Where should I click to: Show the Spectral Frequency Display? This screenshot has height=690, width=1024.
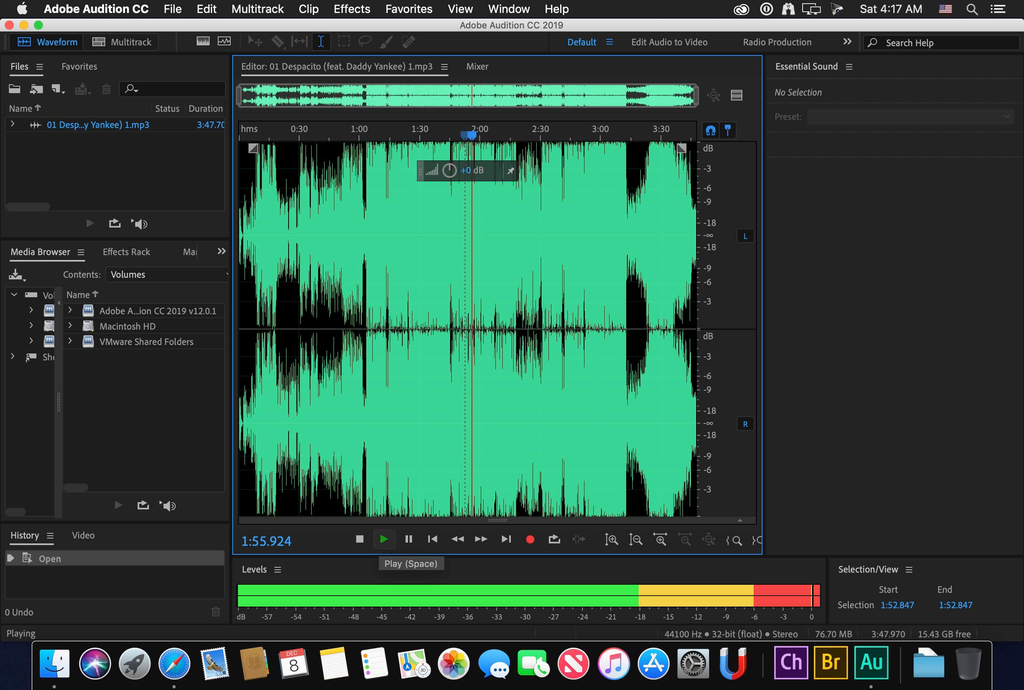[x=203, y=42]
